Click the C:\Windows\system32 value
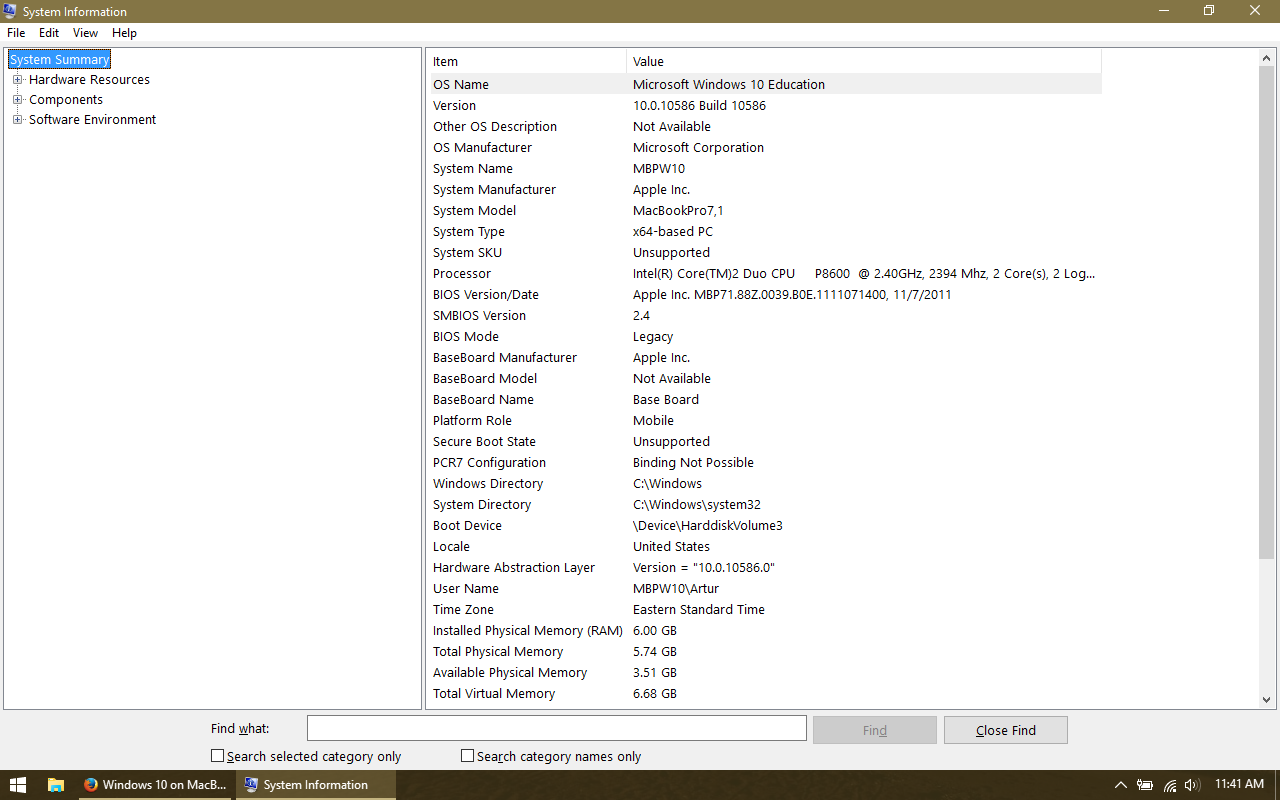Screen dimensions: 1280x800 (697, 505)
